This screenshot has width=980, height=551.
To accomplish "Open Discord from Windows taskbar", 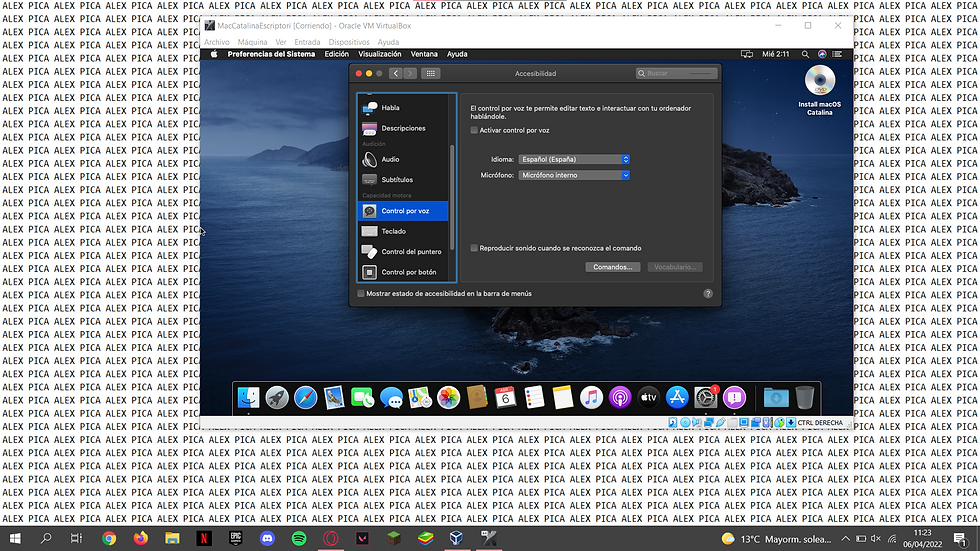I will point(268,538).
